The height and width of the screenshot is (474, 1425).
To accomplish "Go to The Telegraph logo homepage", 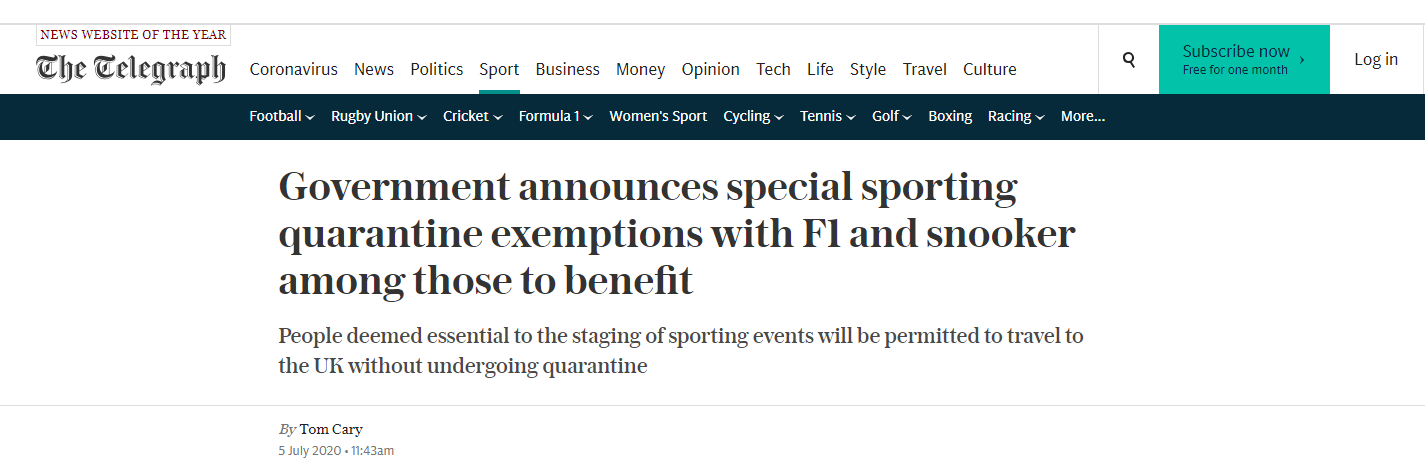I will 131,69.
